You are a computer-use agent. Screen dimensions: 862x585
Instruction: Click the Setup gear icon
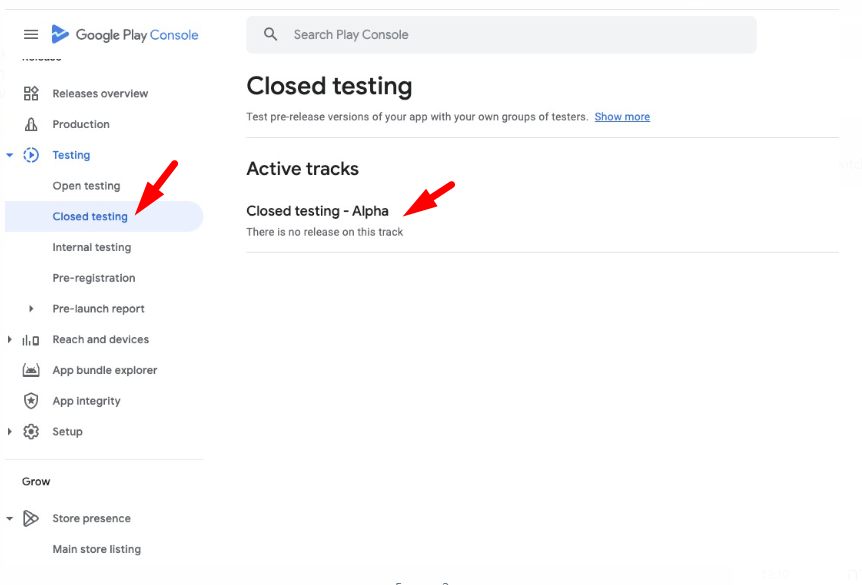click(31, 432)
